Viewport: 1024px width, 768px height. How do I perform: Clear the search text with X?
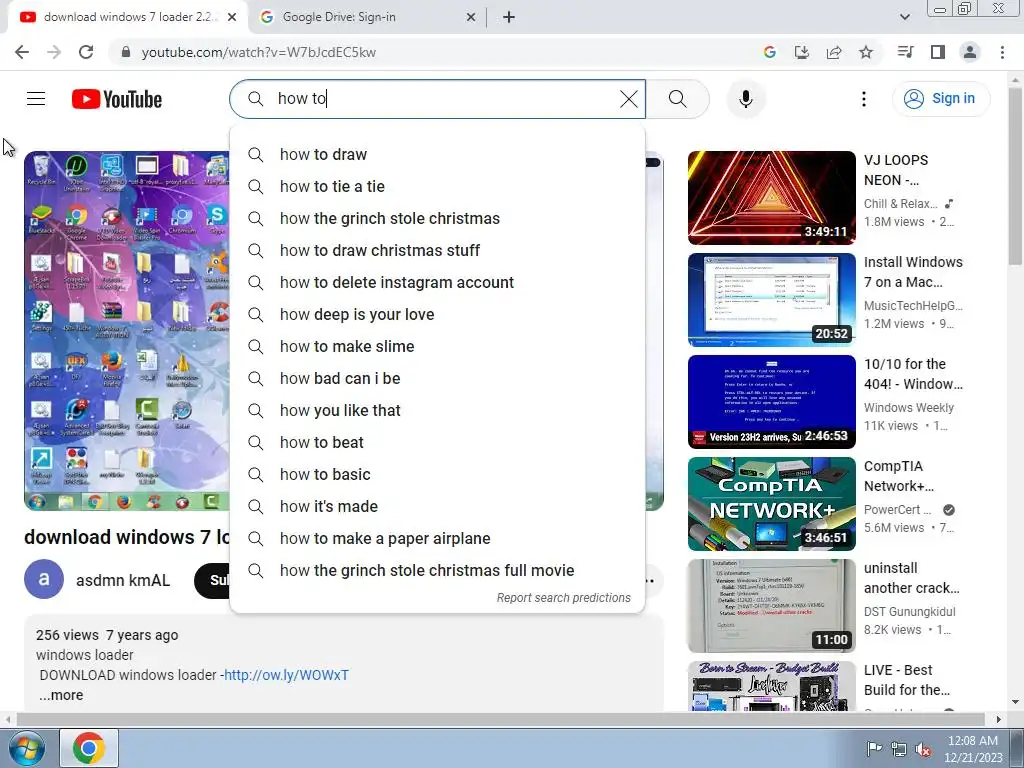click(629, 99)
